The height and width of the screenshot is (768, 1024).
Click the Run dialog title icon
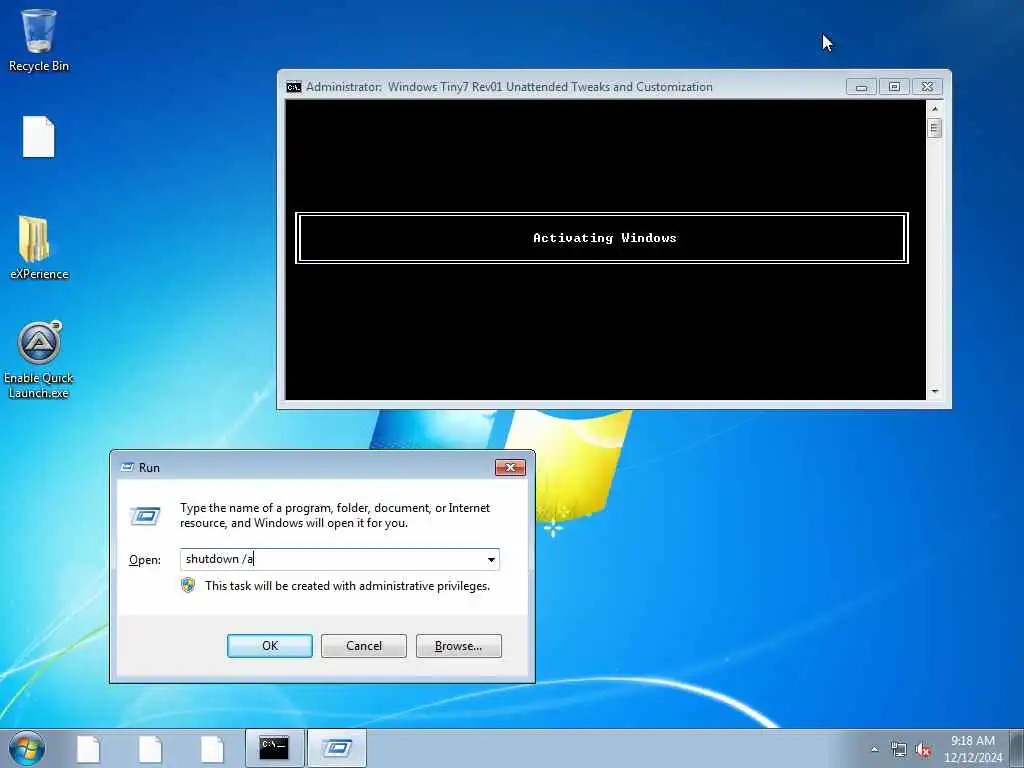pyautogui.click(x=128, y=468)
